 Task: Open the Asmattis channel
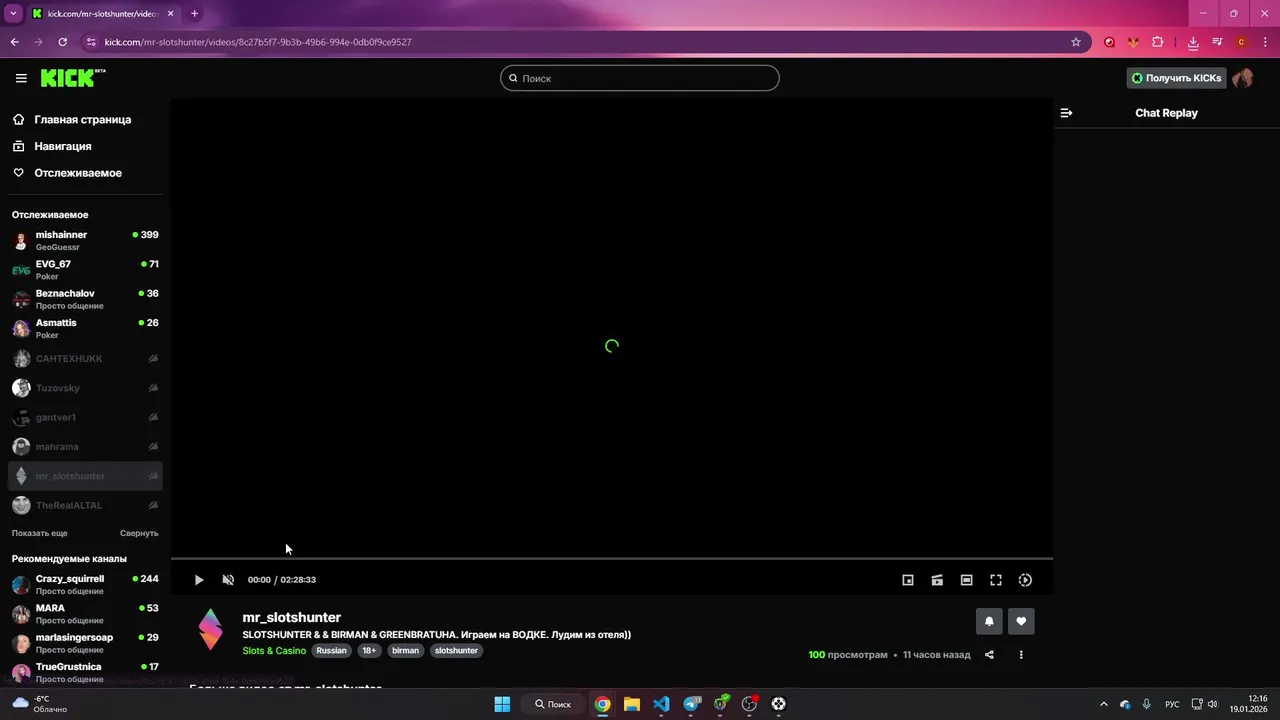pyautogui.click(x=85, y=328)
